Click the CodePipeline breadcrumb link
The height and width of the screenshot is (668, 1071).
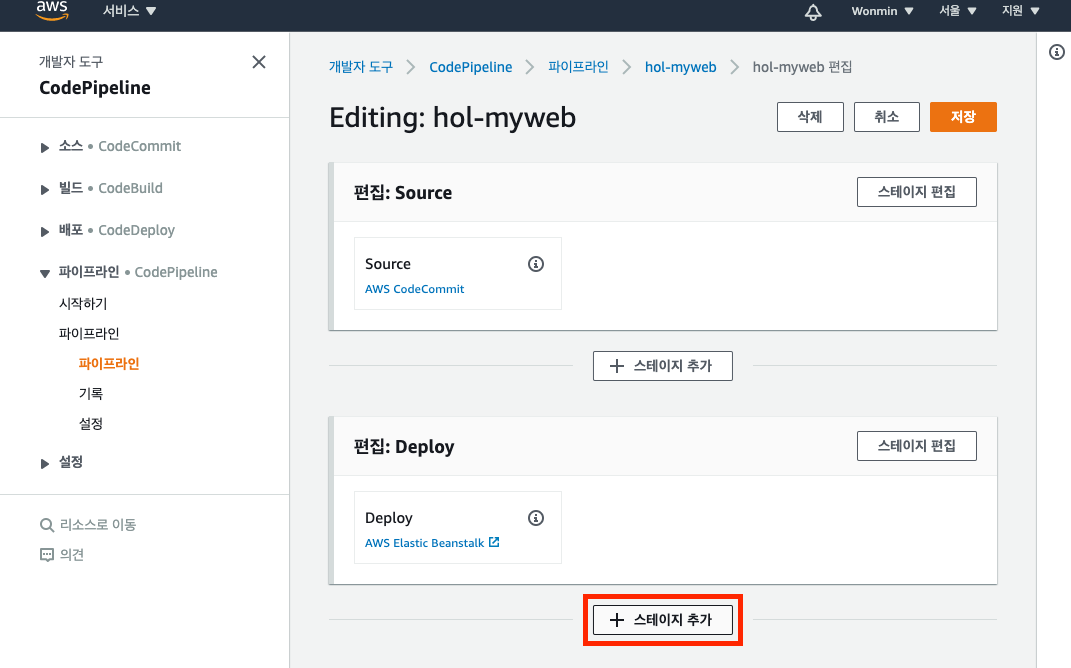pyautogui.click(x=471, y=67)
